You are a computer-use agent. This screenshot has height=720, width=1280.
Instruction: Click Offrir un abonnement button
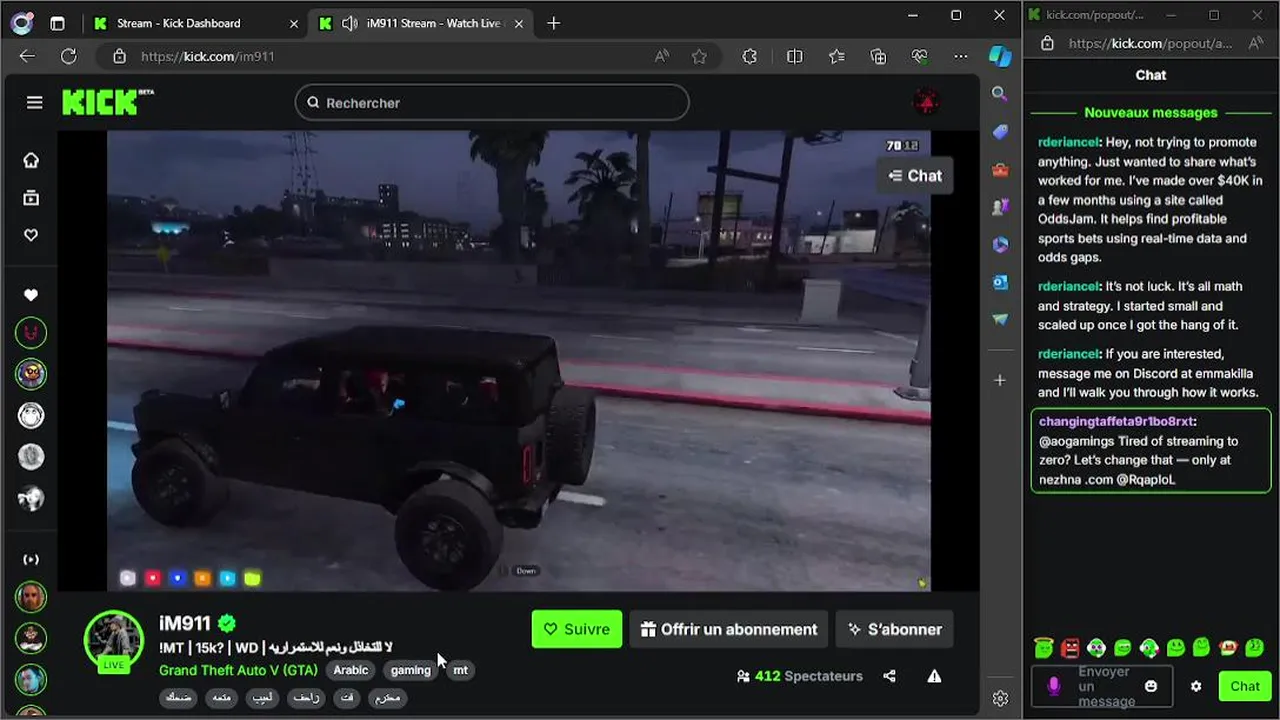729,629
